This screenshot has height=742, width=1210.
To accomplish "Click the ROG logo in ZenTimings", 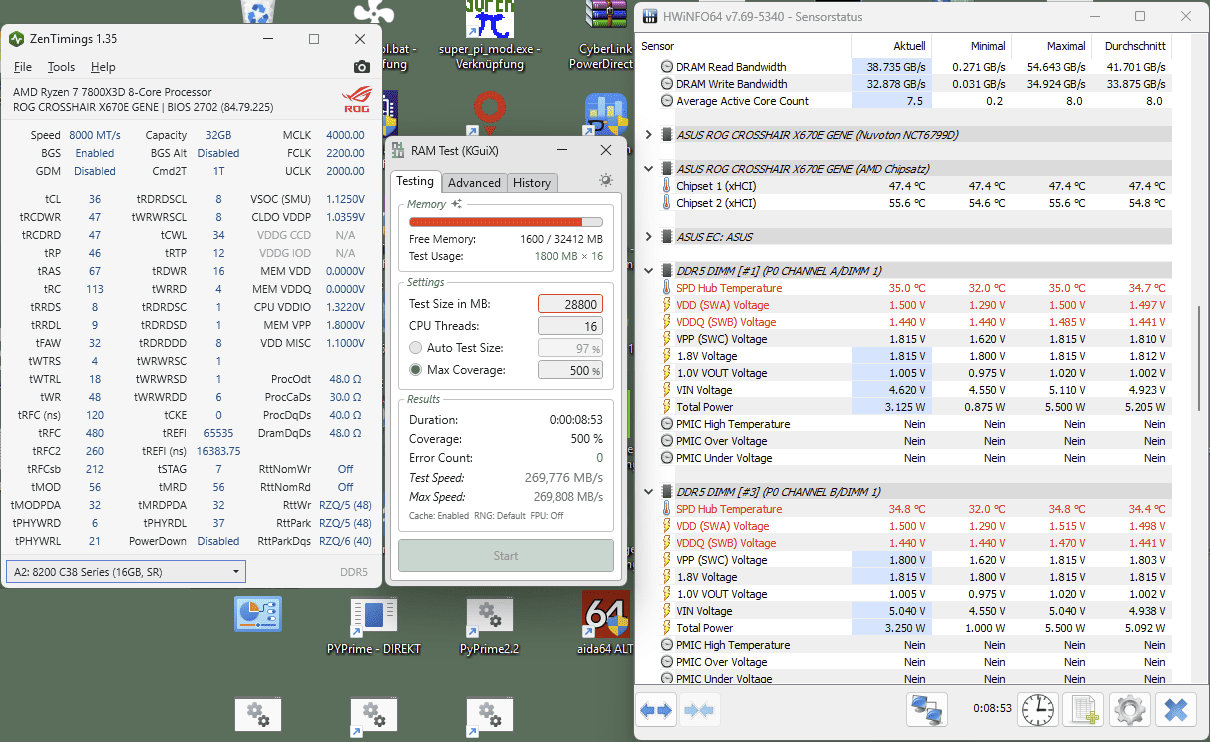I will pyautogui.click(x=356, y=101).
